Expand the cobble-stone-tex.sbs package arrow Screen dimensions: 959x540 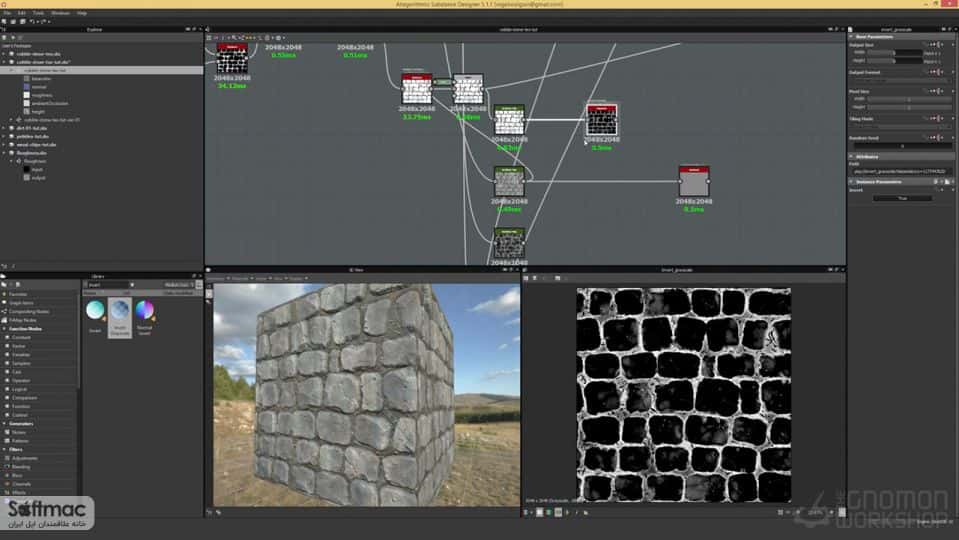coord(4,54)
